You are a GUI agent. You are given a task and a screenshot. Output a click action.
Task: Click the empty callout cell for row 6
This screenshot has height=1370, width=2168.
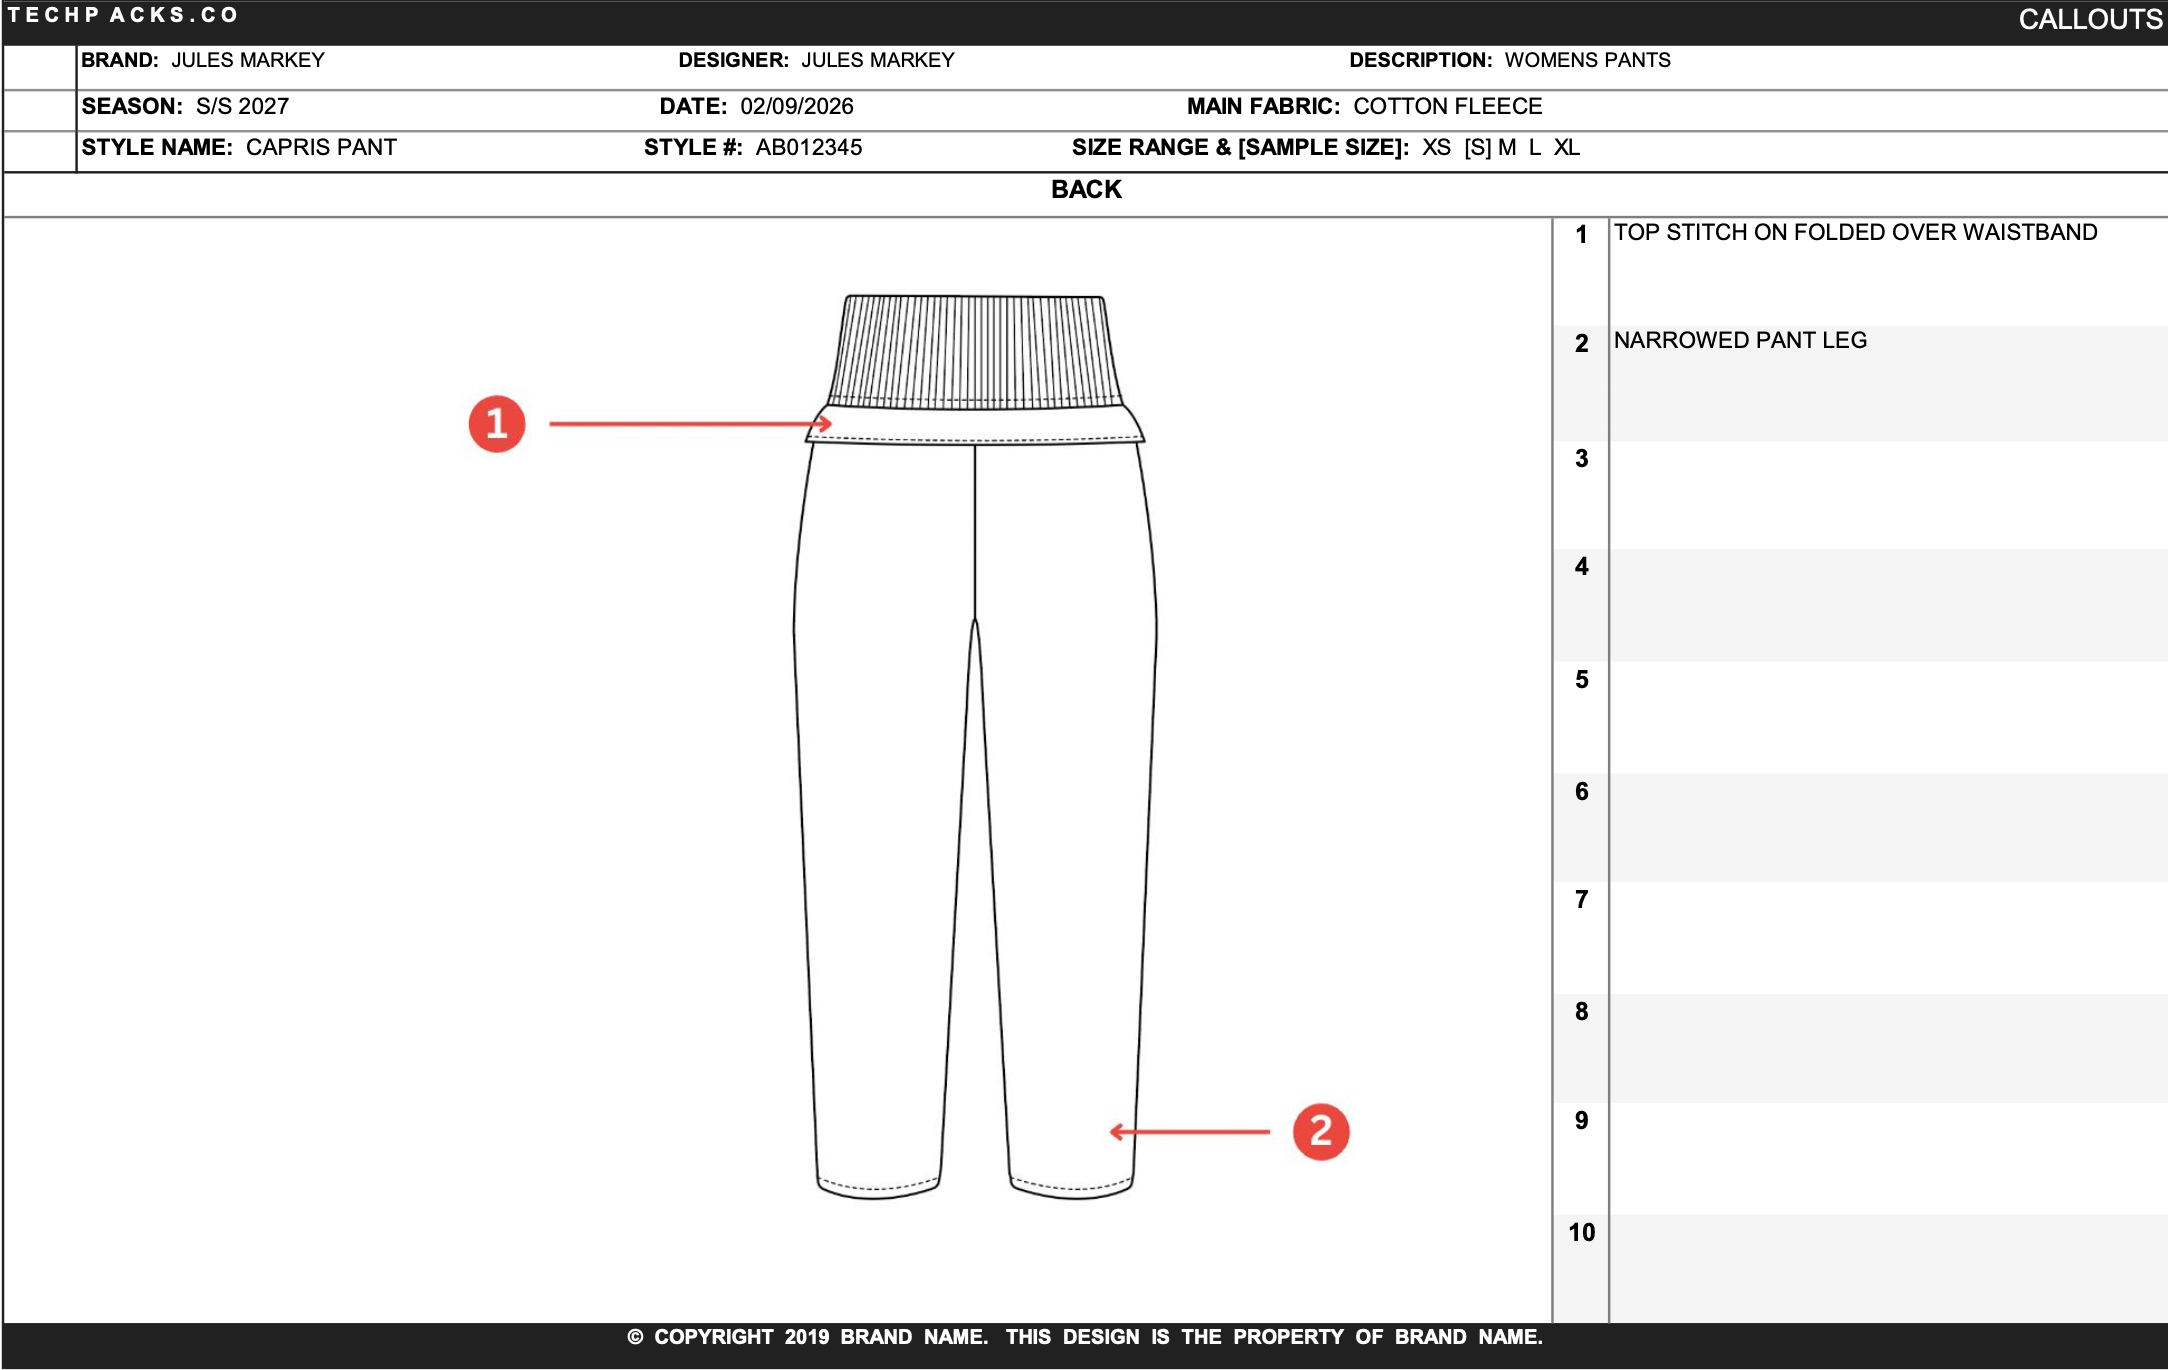pyautogui.click(x=1888, y=827)
